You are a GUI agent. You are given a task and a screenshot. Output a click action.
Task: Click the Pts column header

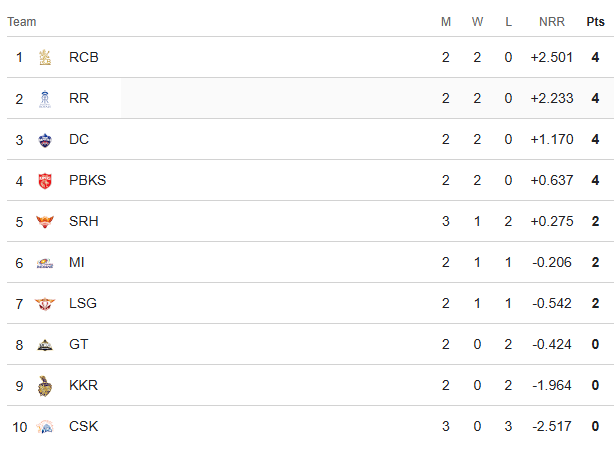pos(595,22)
